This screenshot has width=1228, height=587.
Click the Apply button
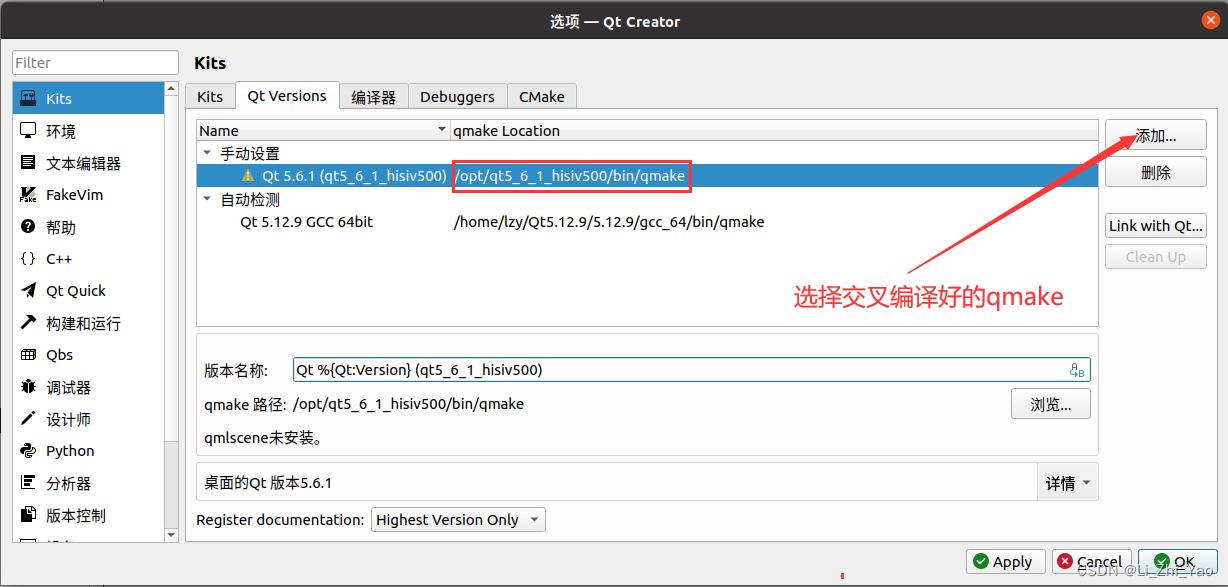click(1006, 562)
